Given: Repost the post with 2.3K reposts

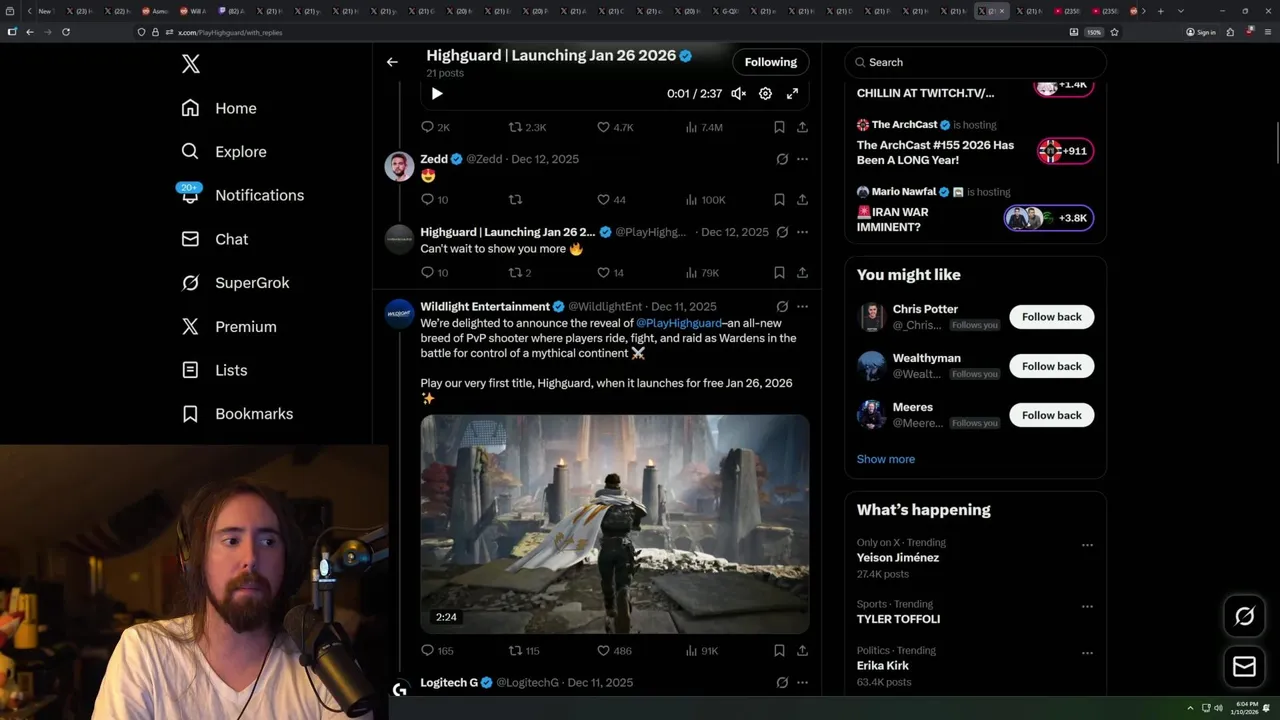Looking at the screenshot, I should [527, 127].
